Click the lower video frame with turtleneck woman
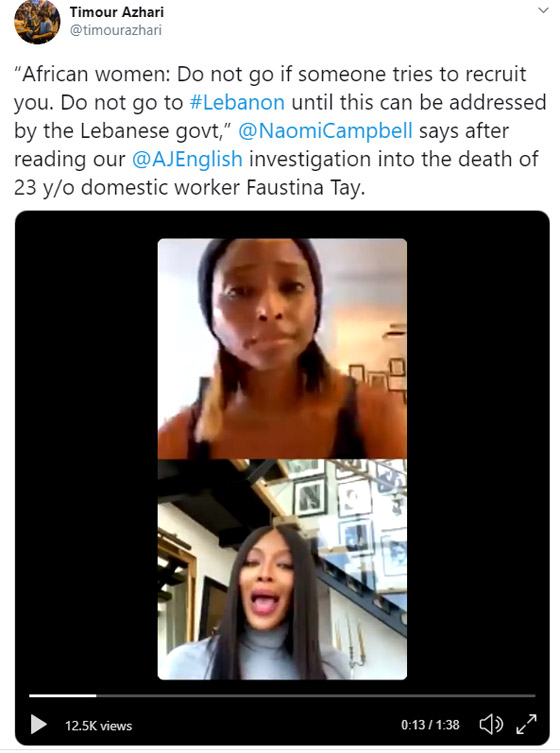Screen dimensions: 560x753 click(x=282, y=569)
